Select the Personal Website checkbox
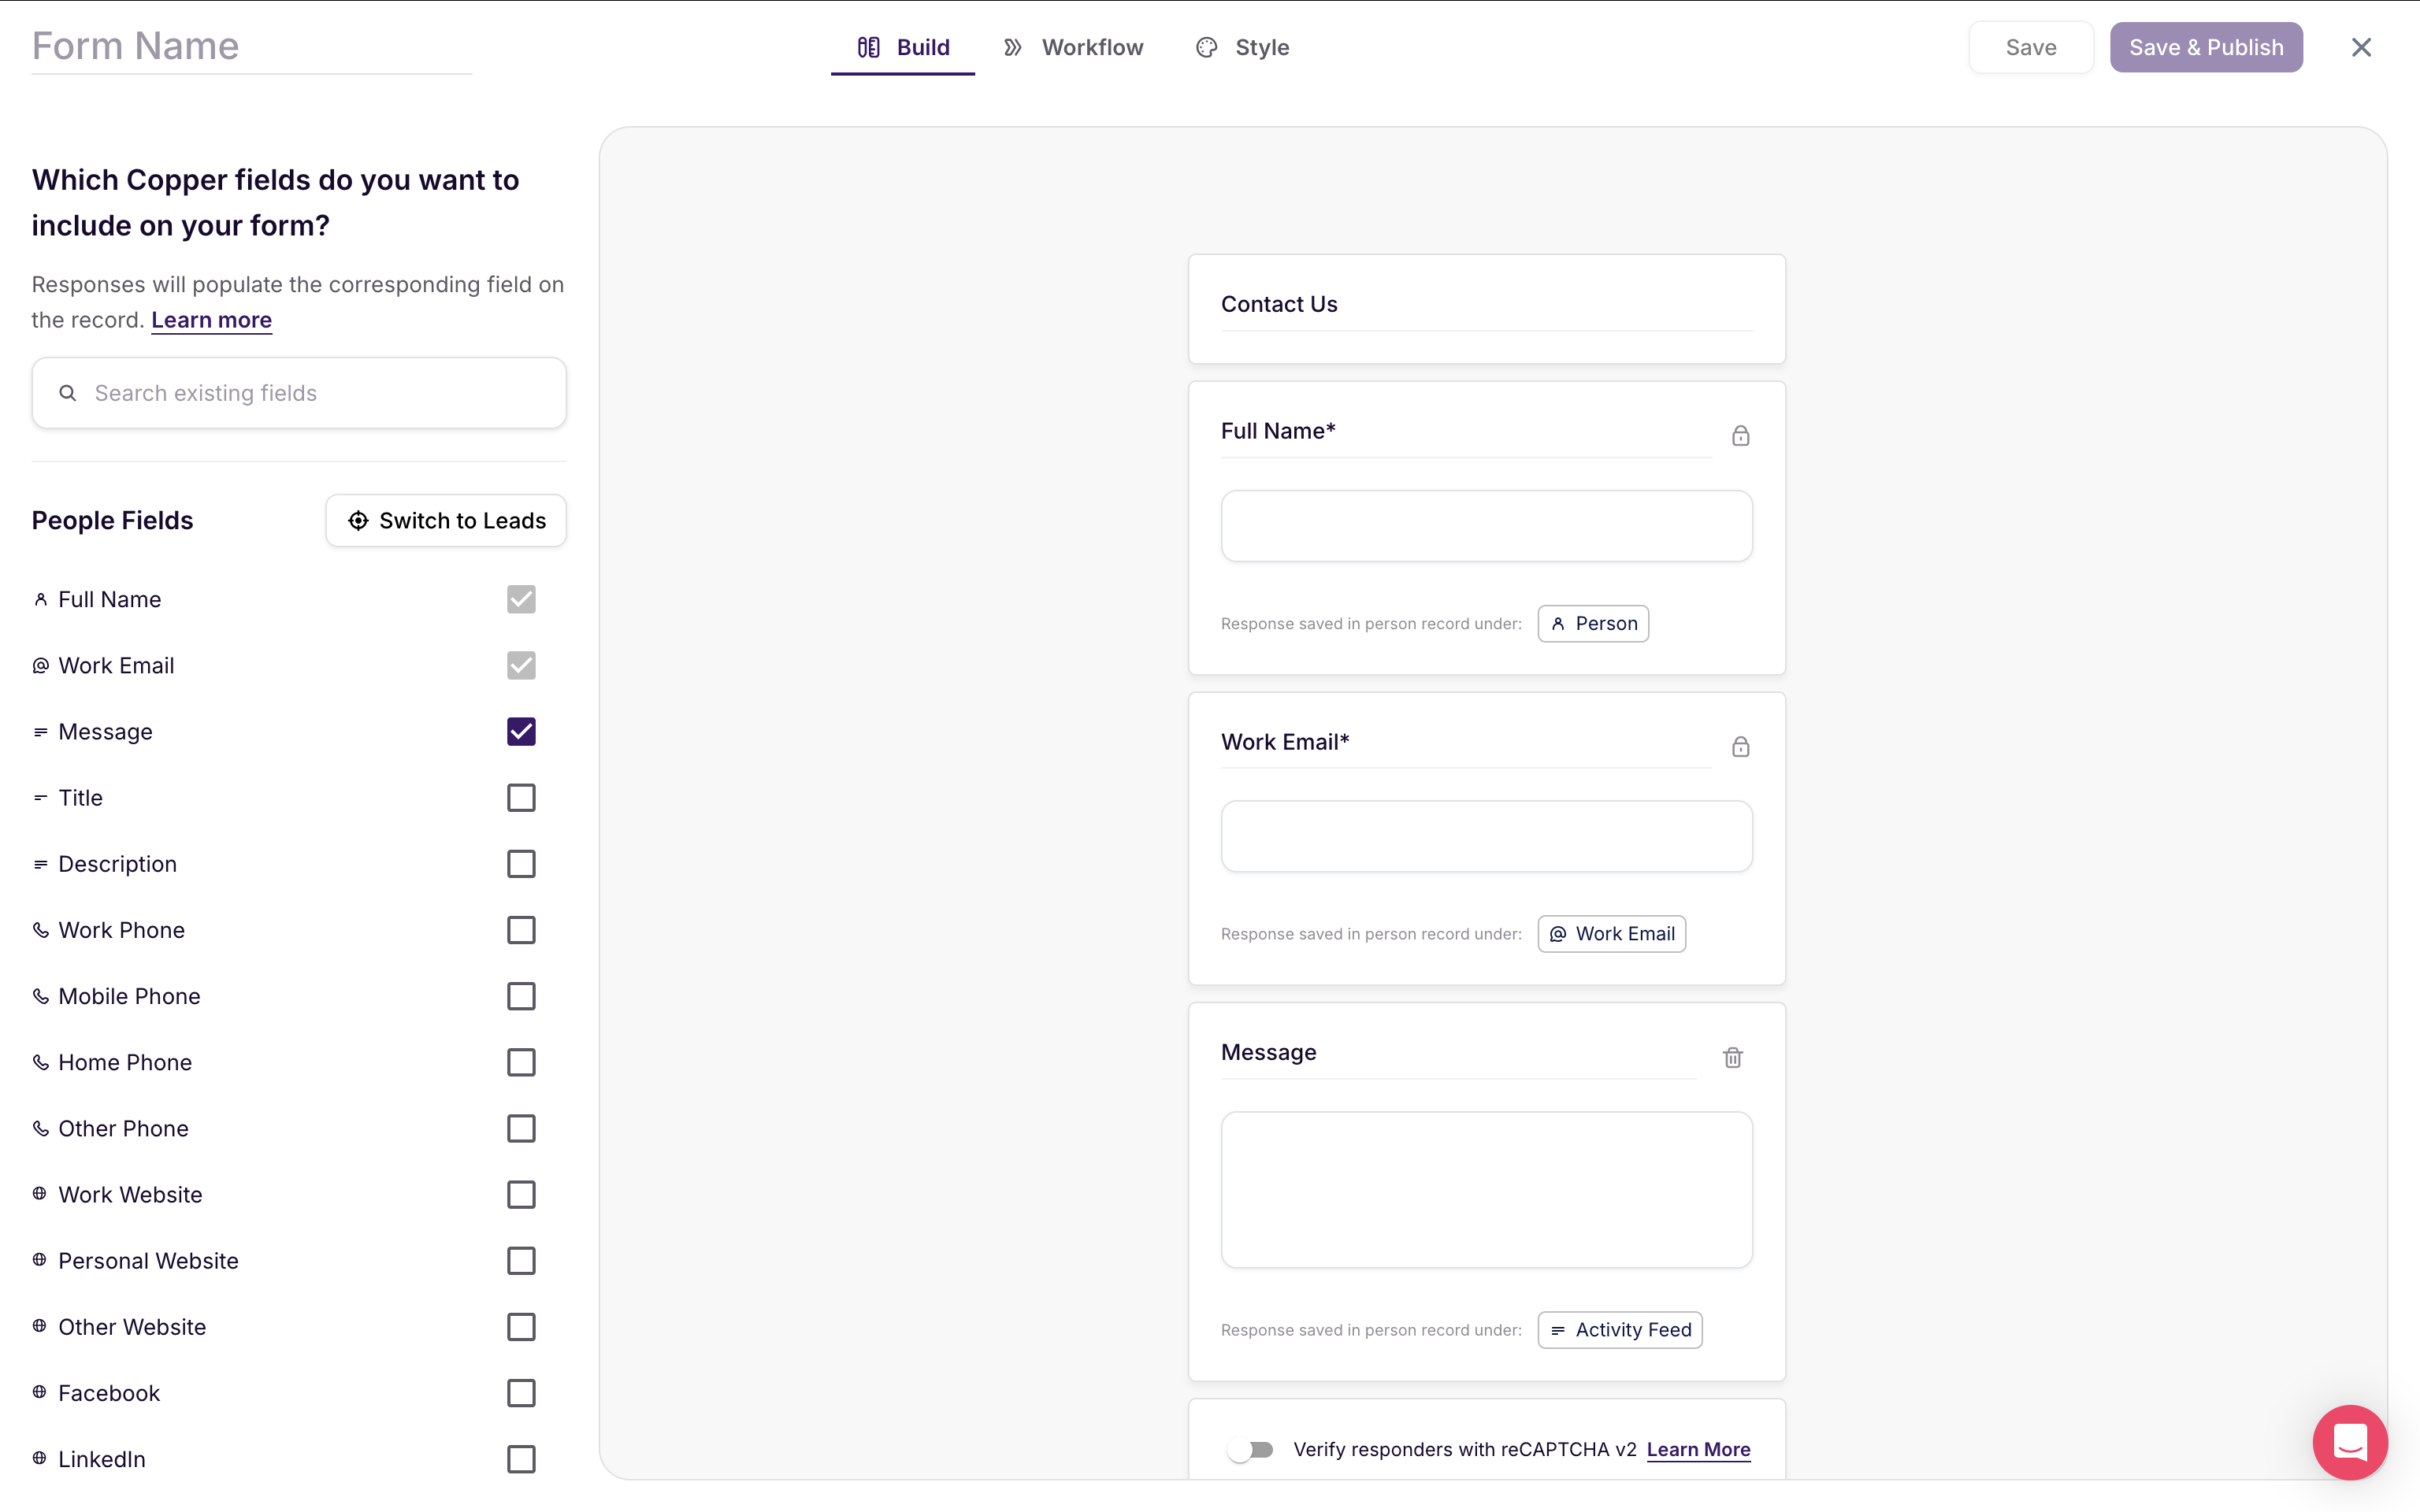The height and width of the screenshot is (1512, 2420). tap(521, 1261)
